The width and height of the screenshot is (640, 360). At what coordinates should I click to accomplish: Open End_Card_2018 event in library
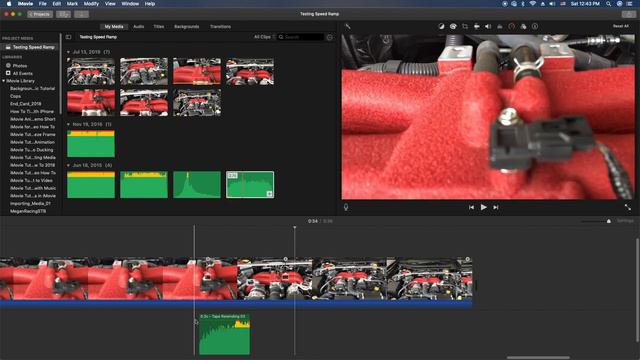(25, 104)
